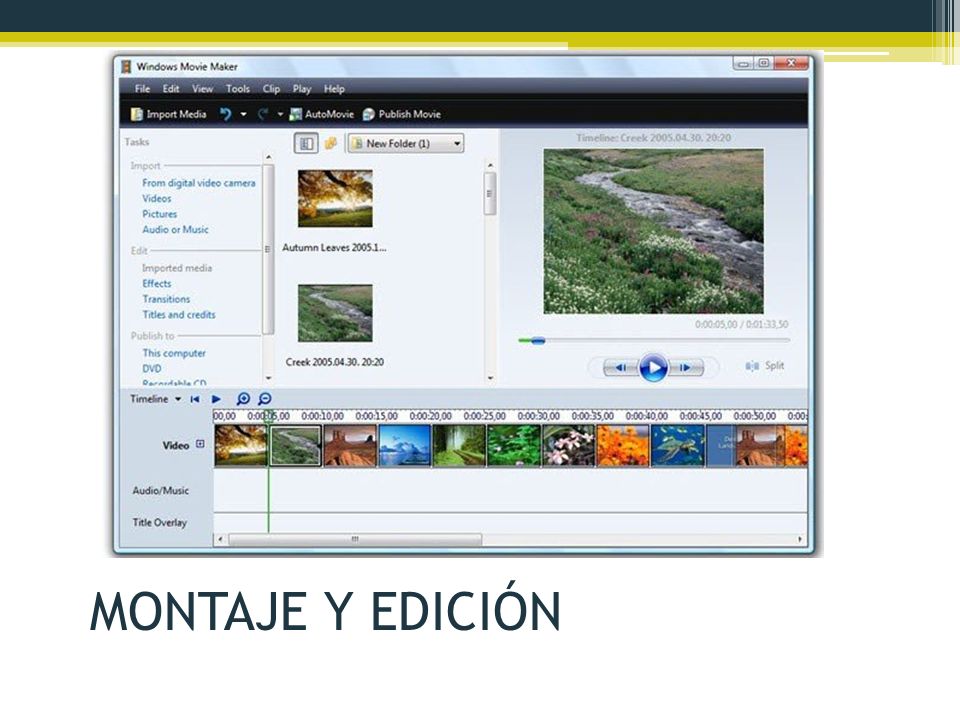Click timeline scroll right arrow
Viewport: 960px width, 720px height.
800,539
